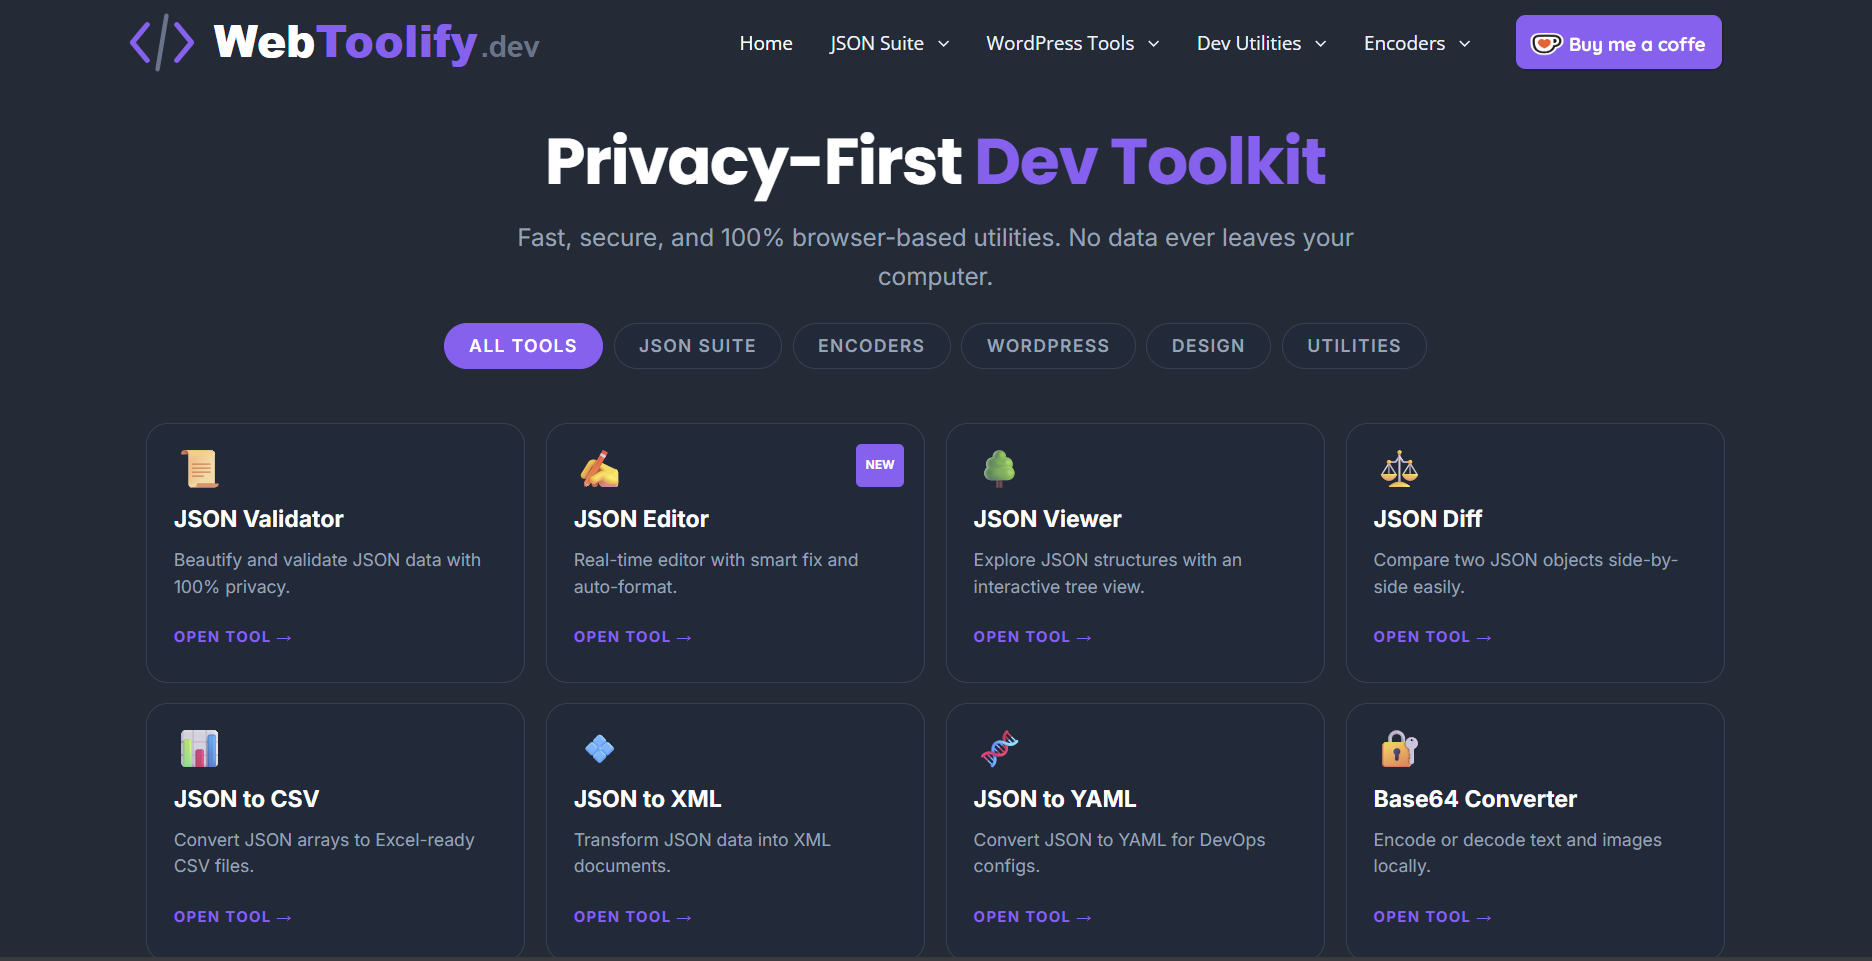The height and width of the screenshot is (961, 1872).
Task: Select the Base64 Converter padlock icon
Action: coord(1398,748)
